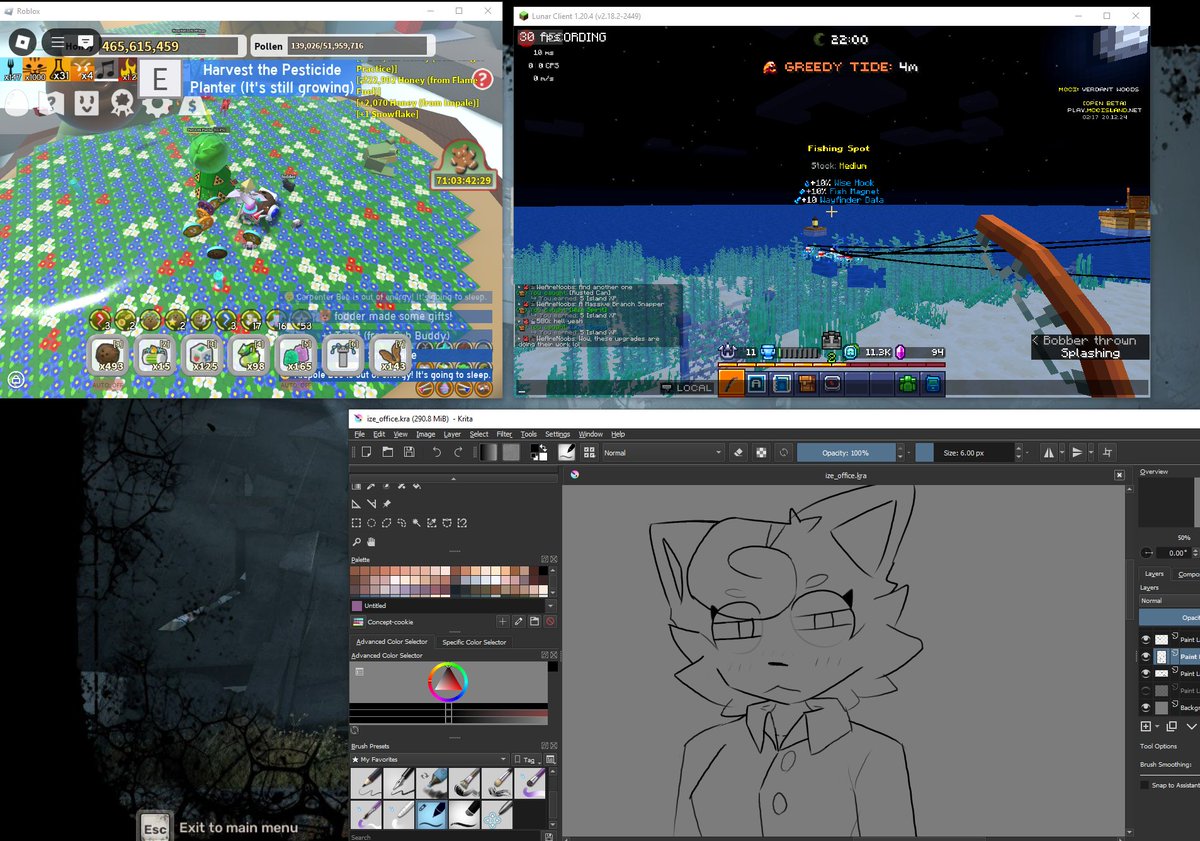Hide the selected Paint Layer eye icon
1200x841 pixels.
coord(1146,656)
